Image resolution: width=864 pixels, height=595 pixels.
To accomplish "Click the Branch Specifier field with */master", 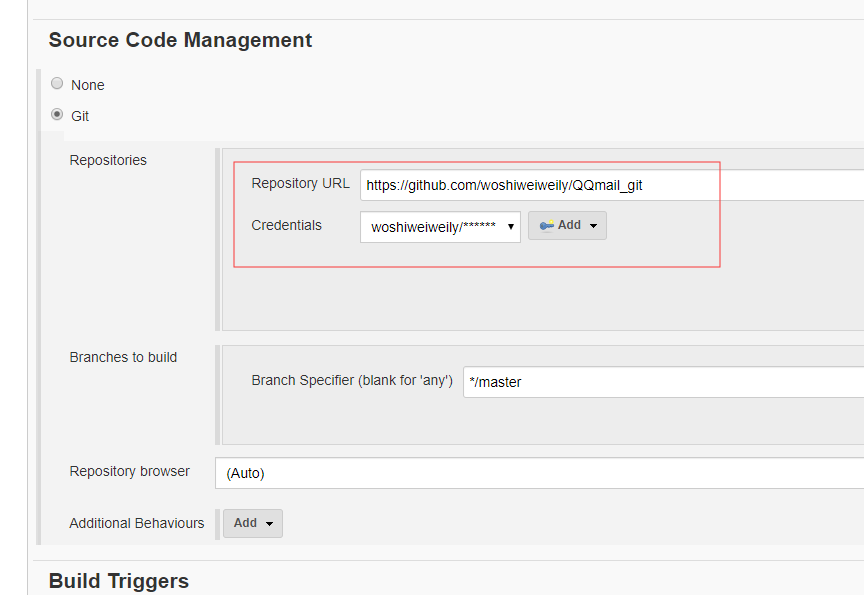I will click(663, 382).
